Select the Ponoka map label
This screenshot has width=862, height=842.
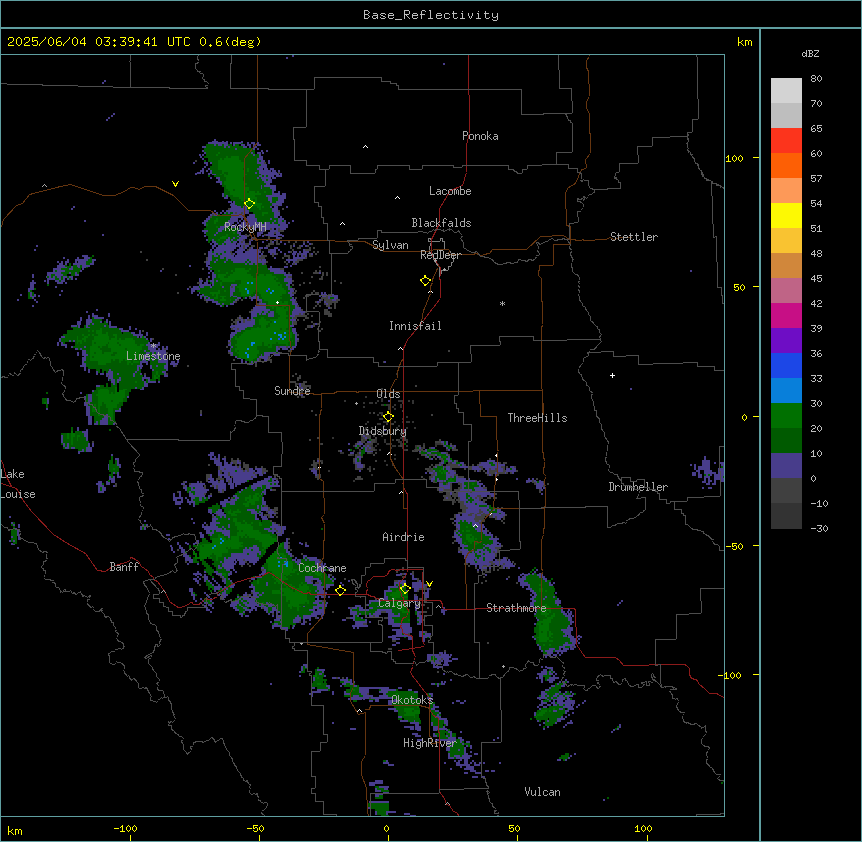tap(480, 136)
